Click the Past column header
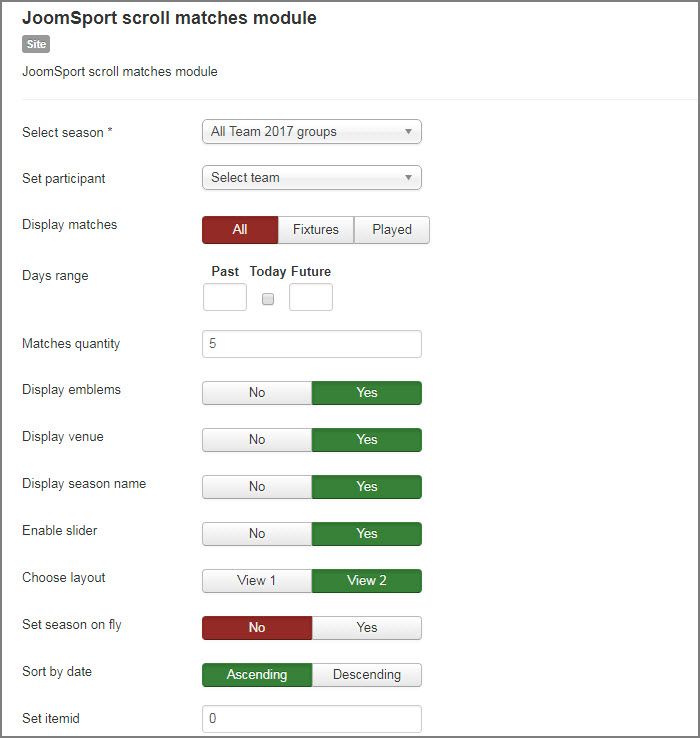The height and width of the screenshot is (738, 700). click(225, 272)
